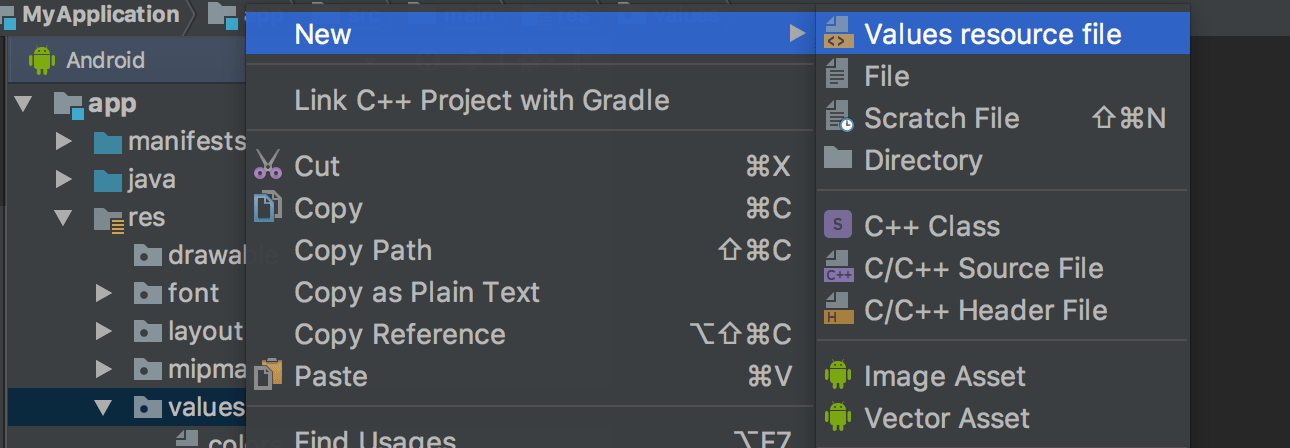The image size is (1290, 448).
Task: Click the Values resource file icon
Action: [x=837, y=35]
